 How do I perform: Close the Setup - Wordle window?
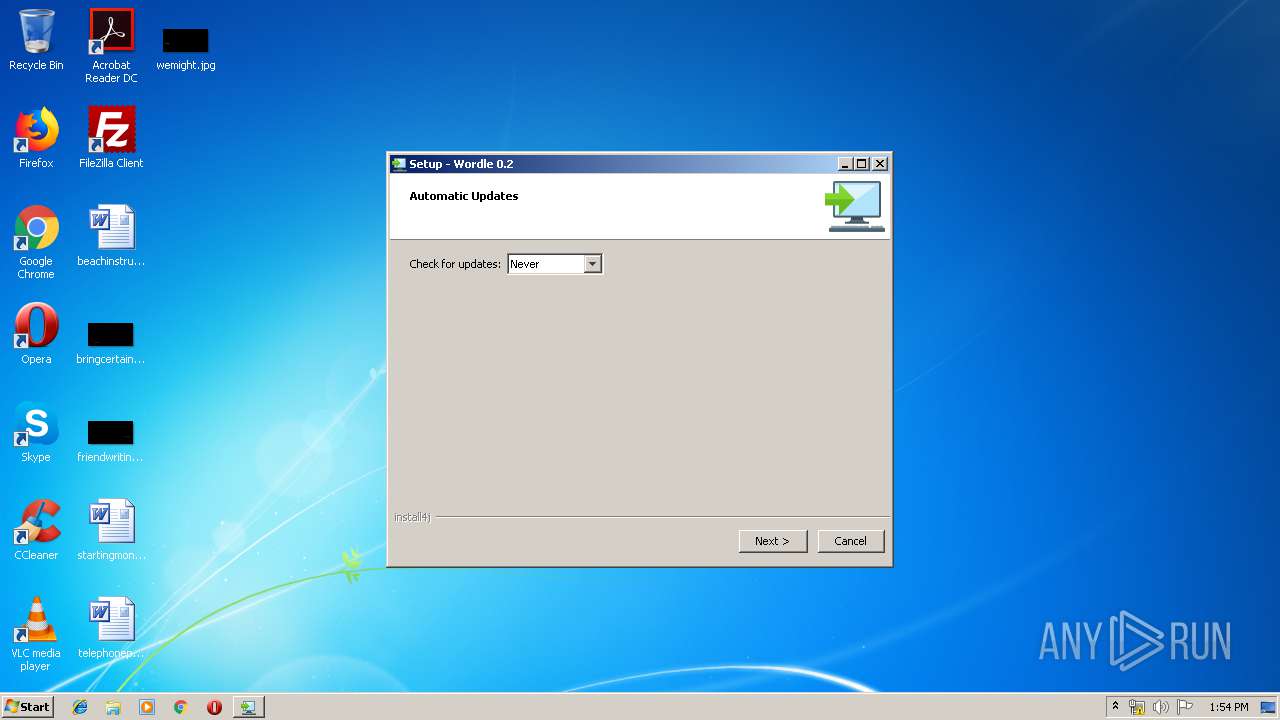click(x=880, y=164)
